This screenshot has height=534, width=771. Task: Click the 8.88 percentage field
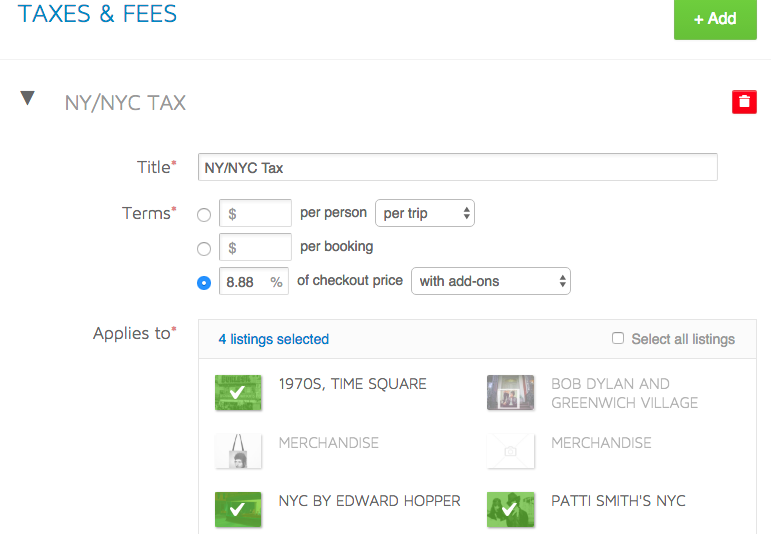point(254,281)
